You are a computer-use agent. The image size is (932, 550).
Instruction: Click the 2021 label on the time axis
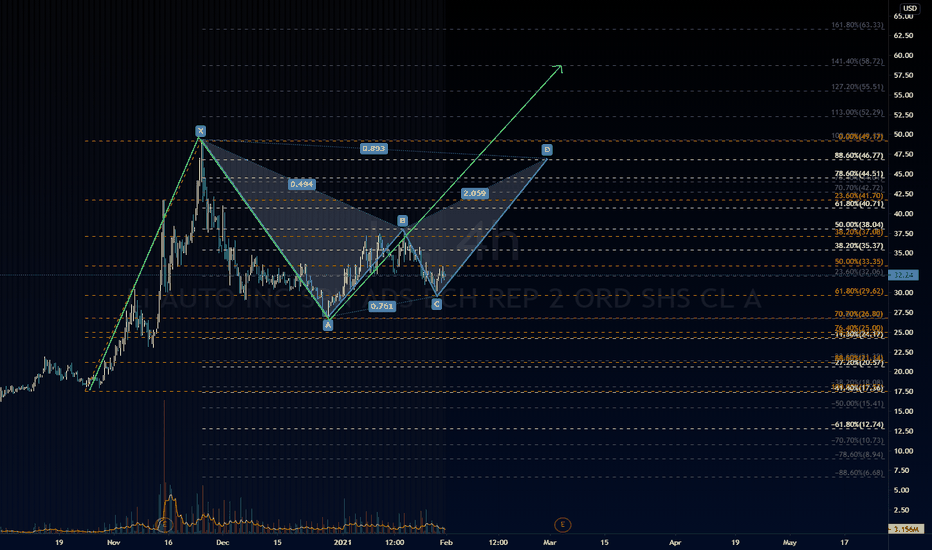coord(342,542)
